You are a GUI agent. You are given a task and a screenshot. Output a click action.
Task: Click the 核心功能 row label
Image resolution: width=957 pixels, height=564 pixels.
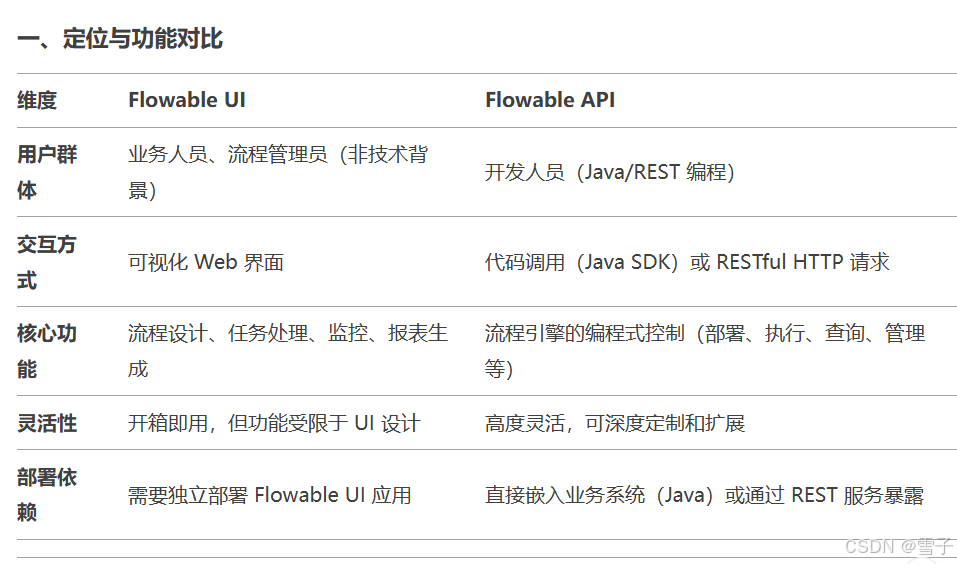tap(47, 351)
